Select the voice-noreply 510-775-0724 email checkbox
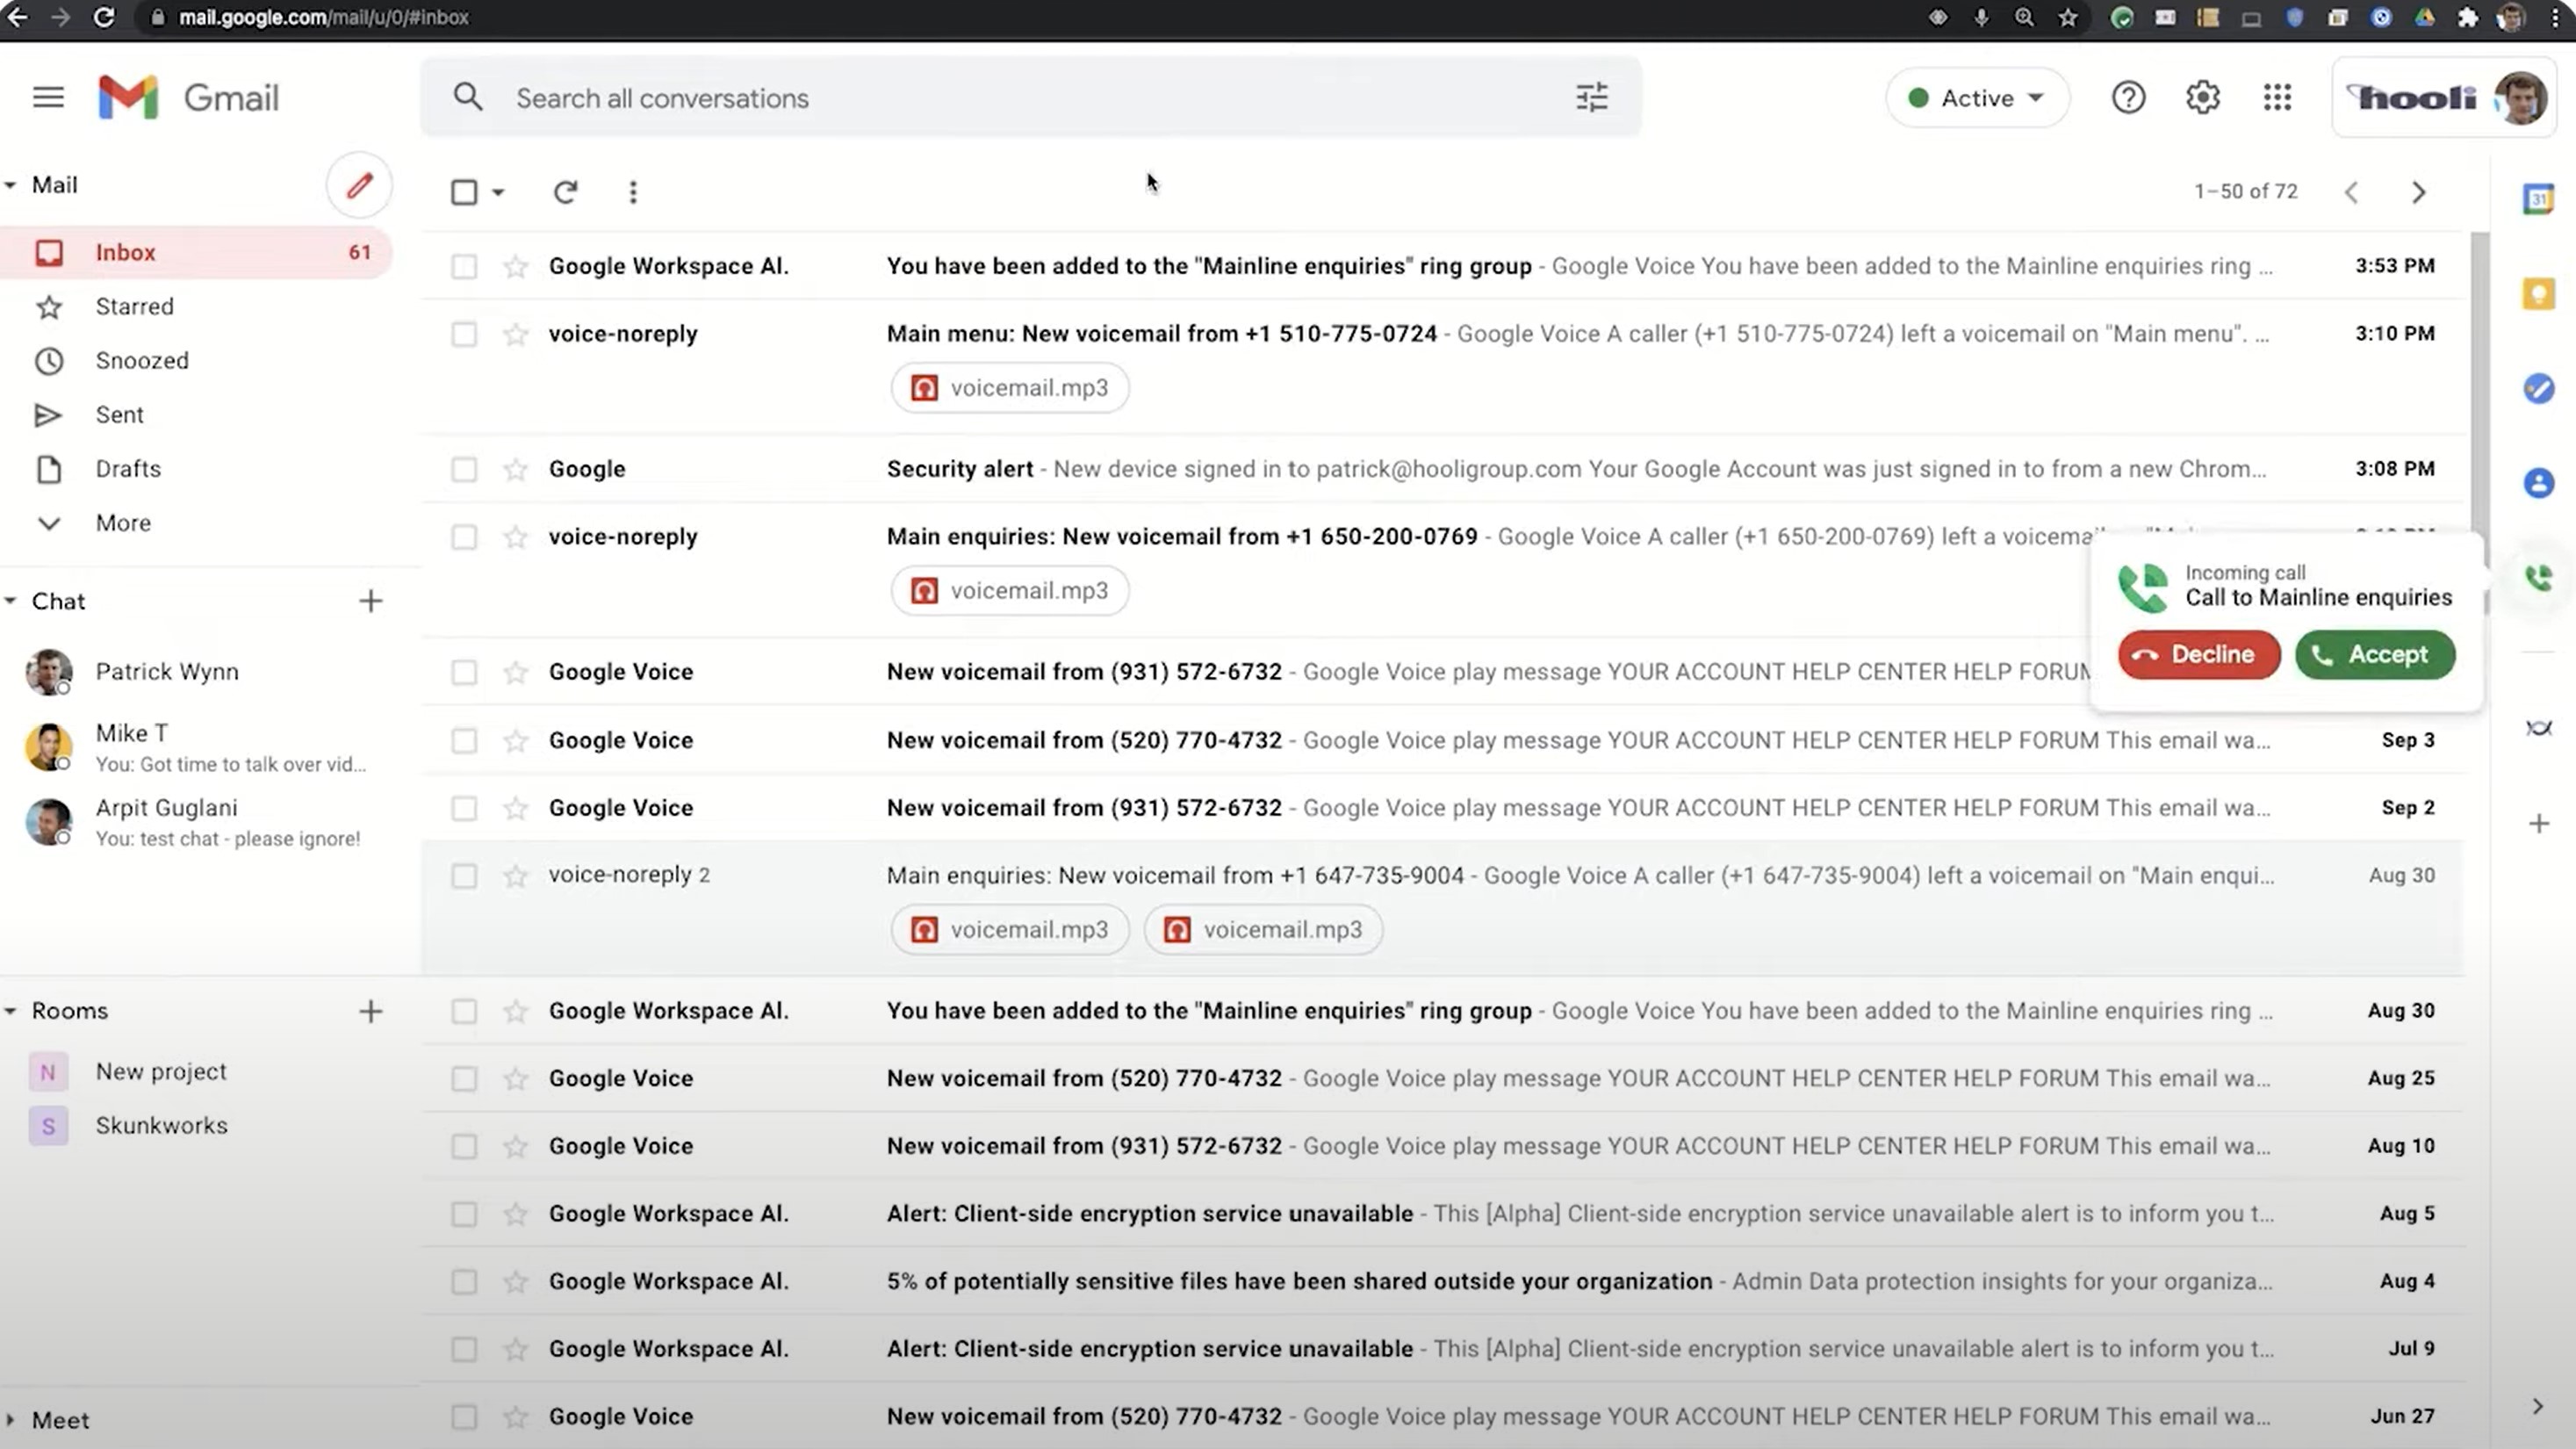2576x1449 pixels. click(464, 334)
